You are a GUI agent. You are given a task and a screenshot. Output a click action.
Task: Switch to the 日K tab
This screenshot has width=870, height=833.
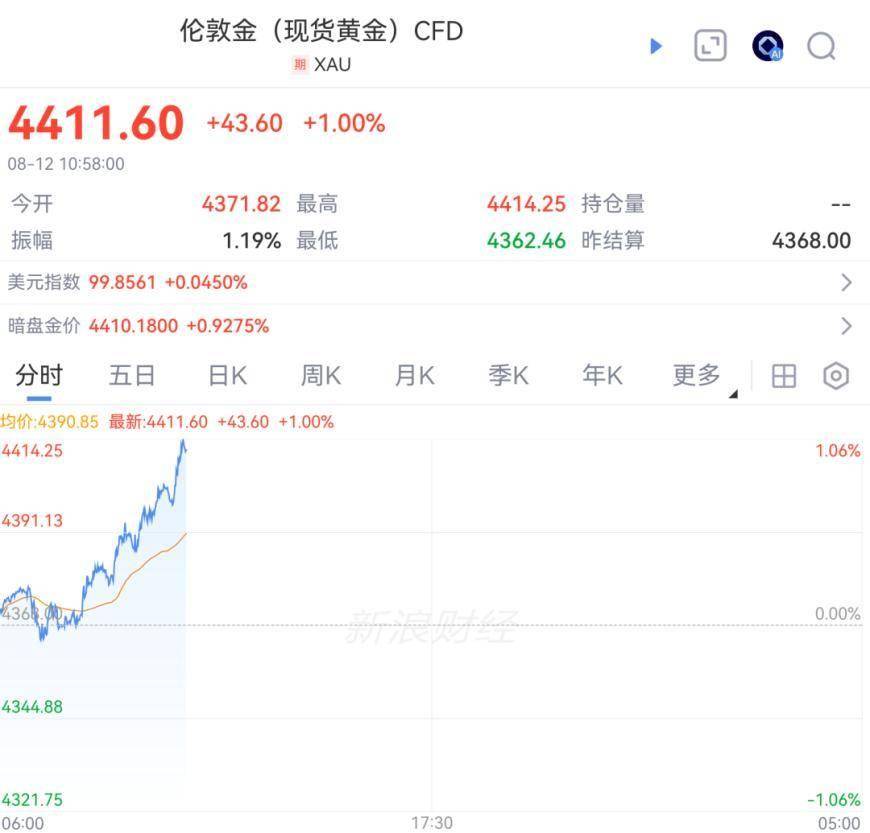[227, 376]
